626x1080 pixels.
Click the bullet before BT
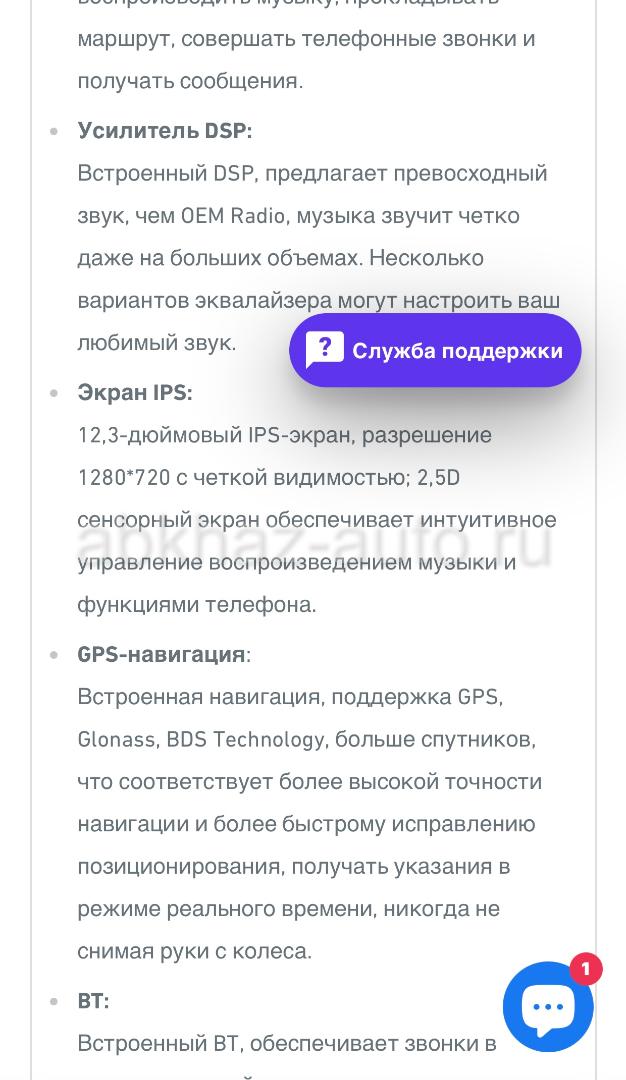(x=54, y=1001)
